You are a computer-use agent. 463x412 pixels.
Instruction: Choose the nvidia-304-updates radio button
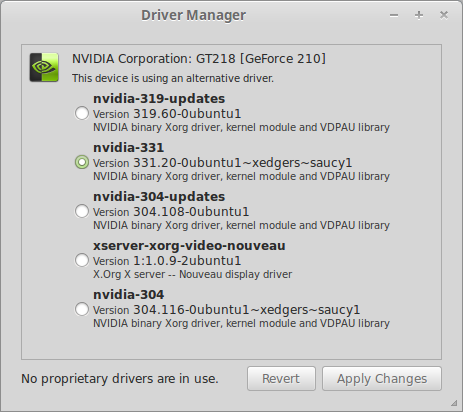[82, 211]
